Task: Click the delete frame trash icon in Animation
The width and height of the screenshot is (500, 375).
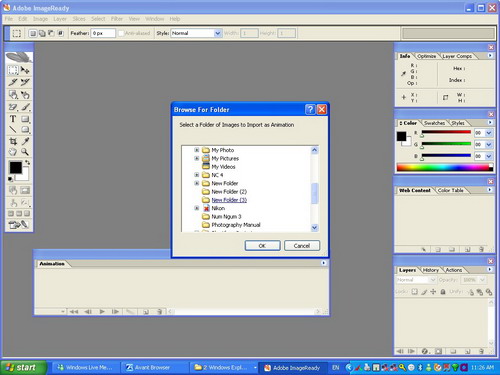Action: tap(159, 312)
